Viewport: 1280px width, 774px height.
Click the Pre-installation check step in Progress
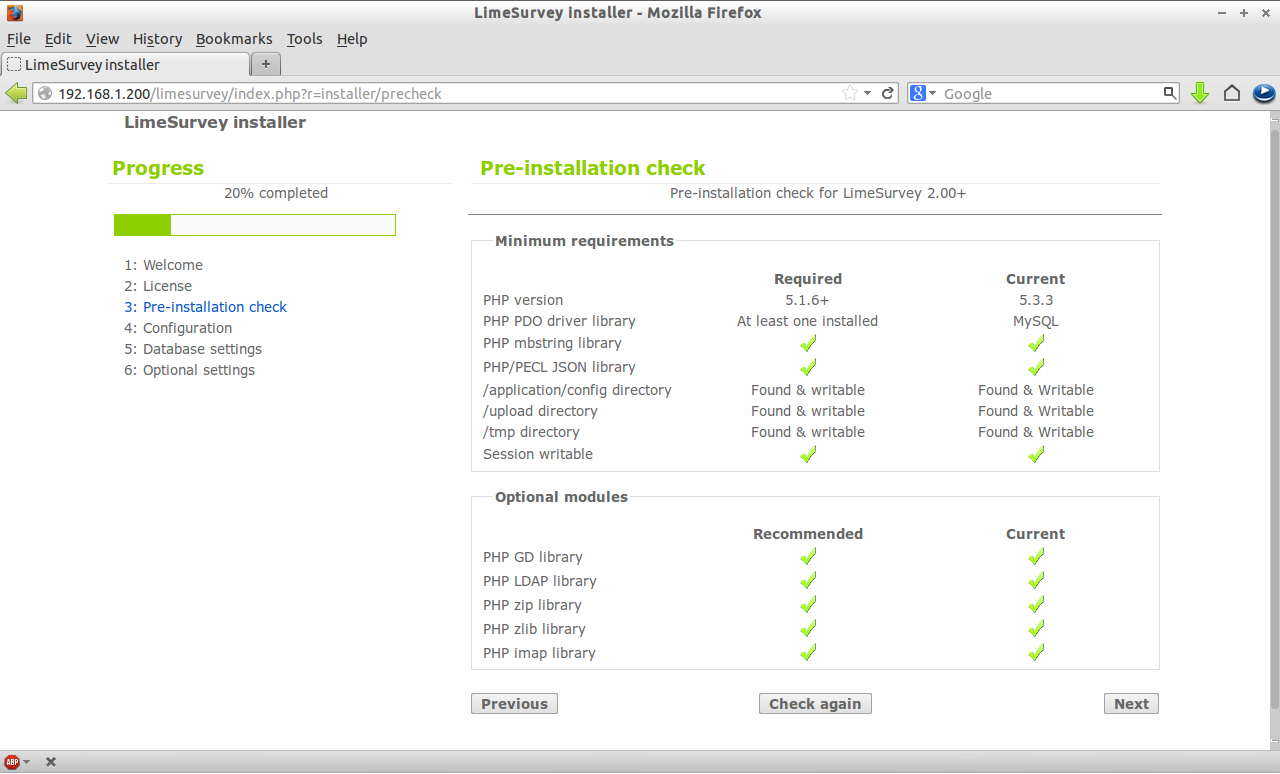[215, 307]
